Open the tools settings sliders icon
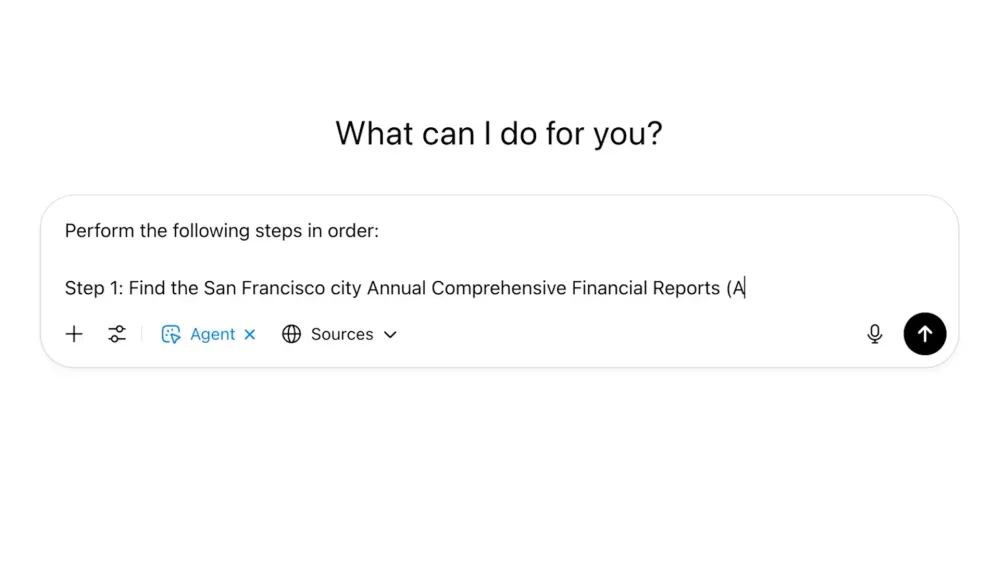Screen dimensions: 1000x562 [x=117, y=334]
